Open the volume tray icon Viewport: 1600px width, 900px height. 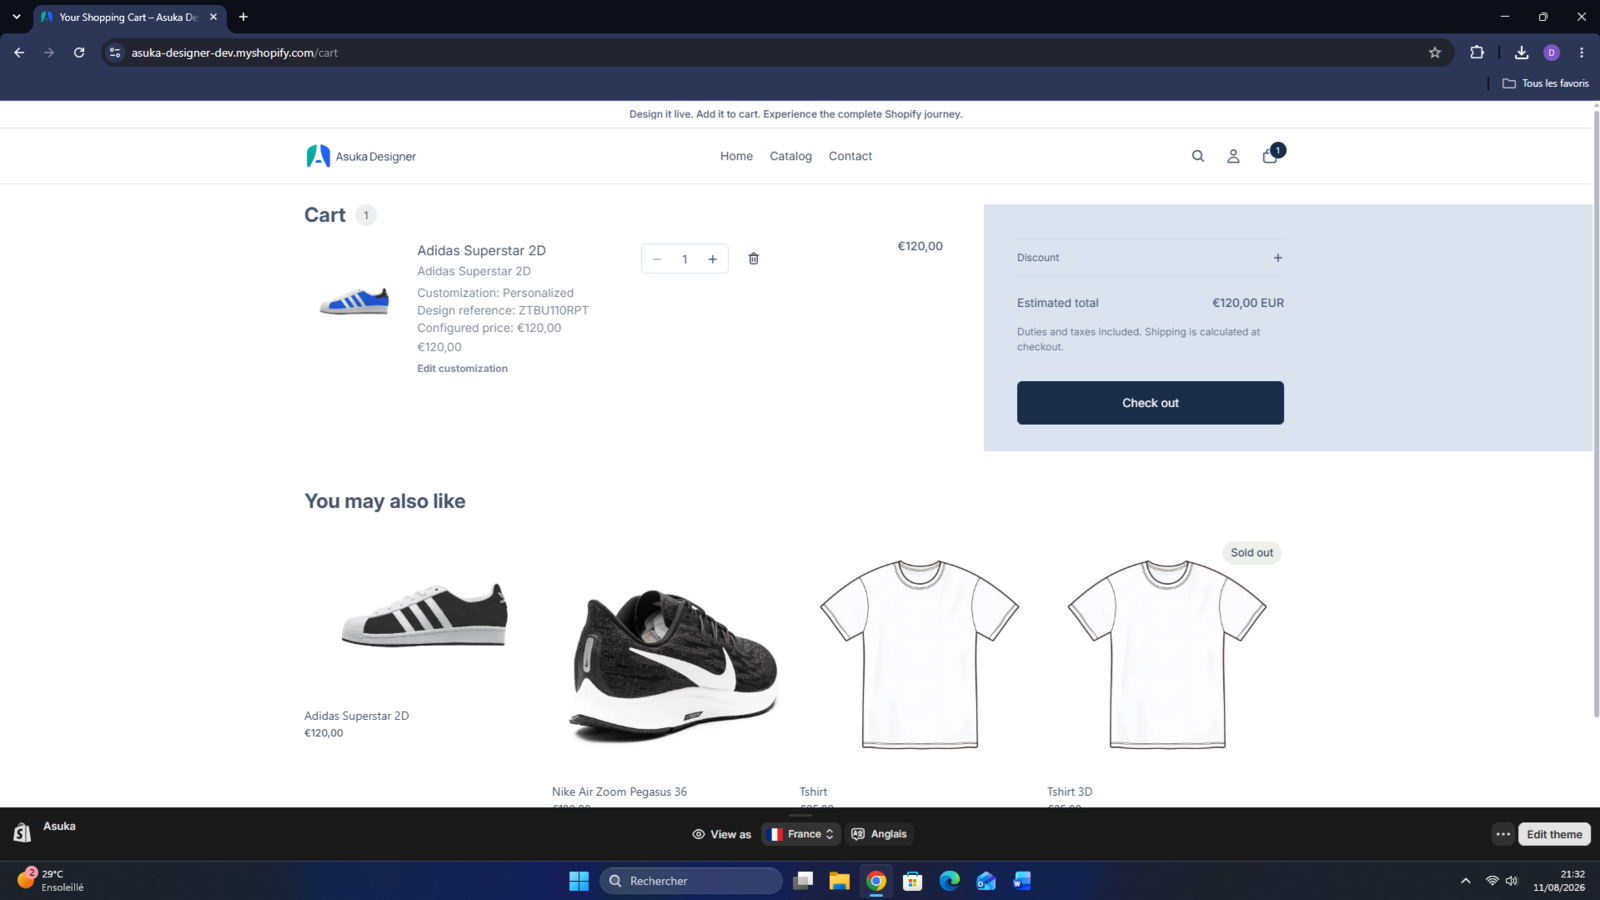click(x=1512, y=881)
